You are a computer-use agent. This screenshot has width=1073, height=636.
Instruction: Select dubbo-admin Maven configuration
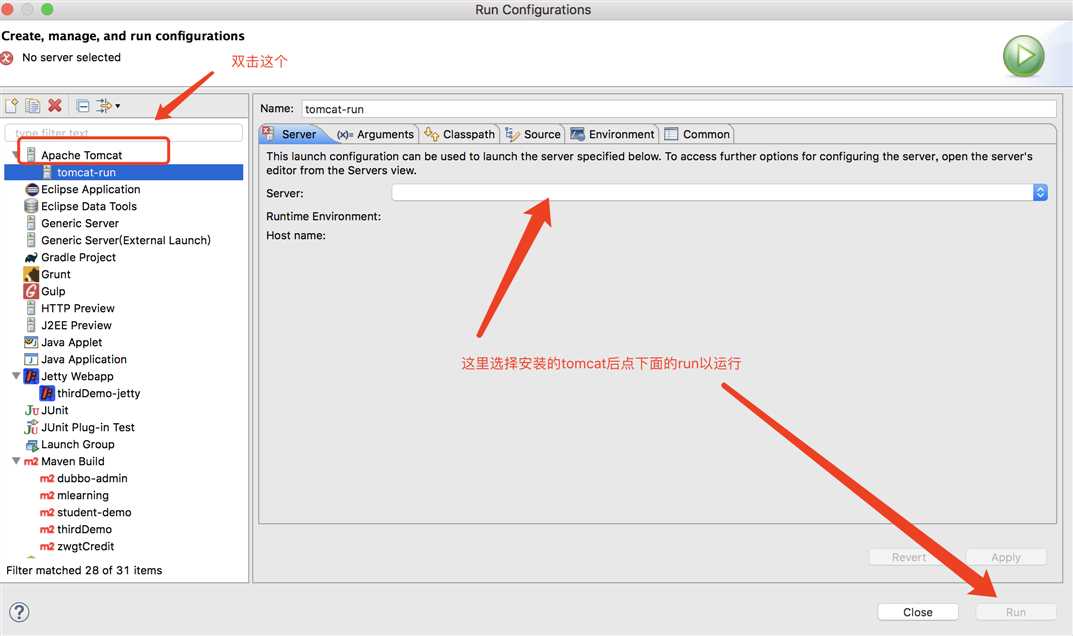click(x=92, y=479)
